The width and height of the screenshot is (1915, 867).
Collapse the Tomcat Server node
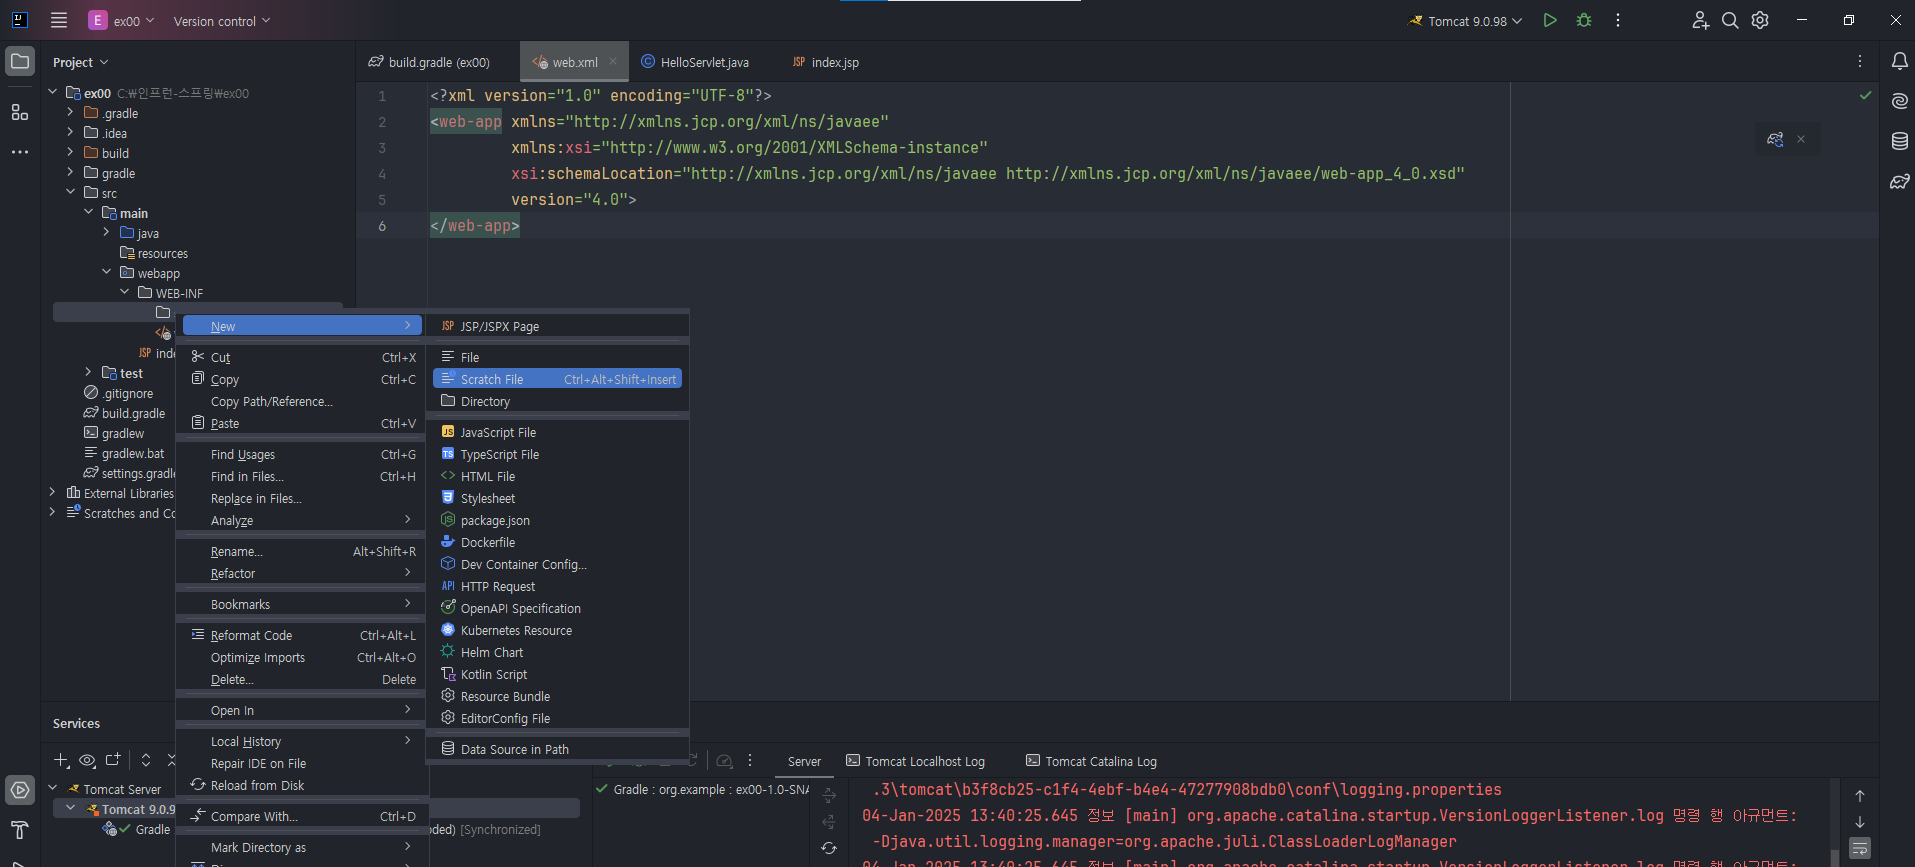[x=52, y=788]
